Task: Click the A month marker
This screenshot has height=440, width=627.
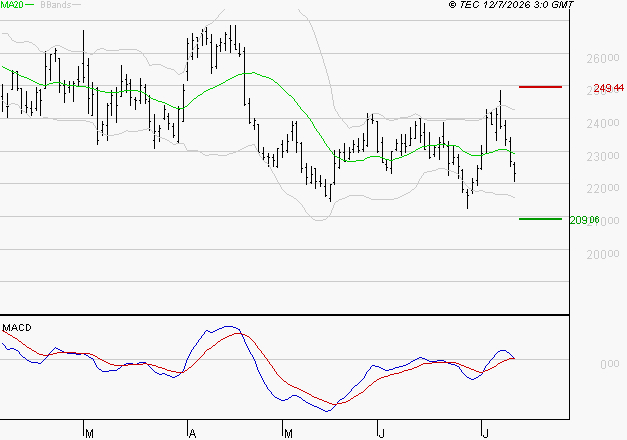Action: pyautogui.click(x=192, y=434)
